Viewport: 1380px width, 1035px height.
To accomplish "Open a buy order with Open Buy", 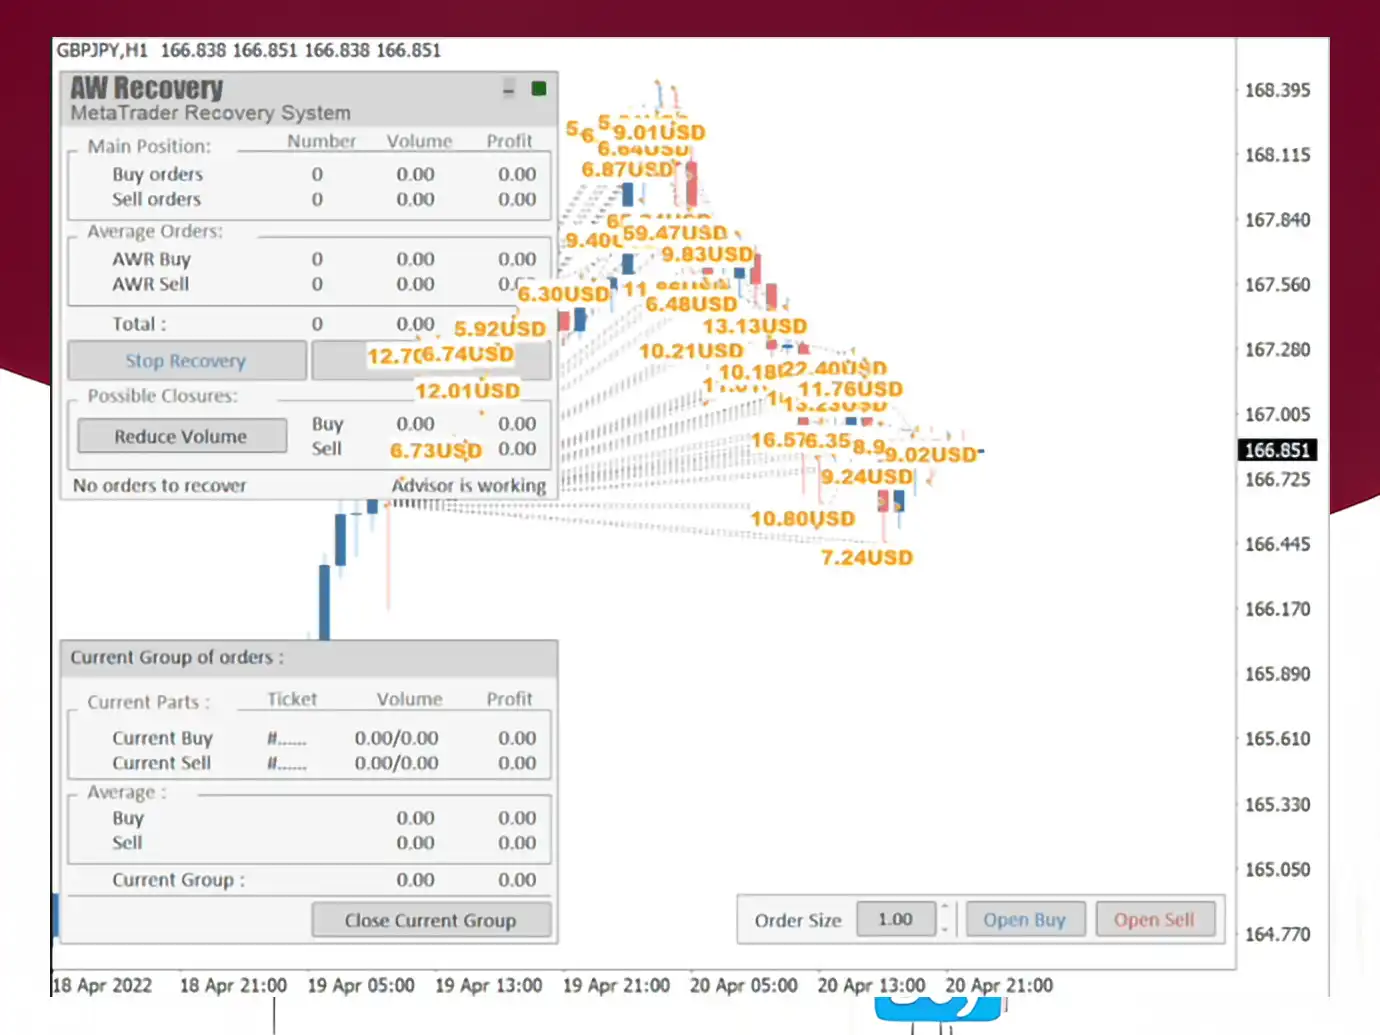I will (x=1025, y=919).
